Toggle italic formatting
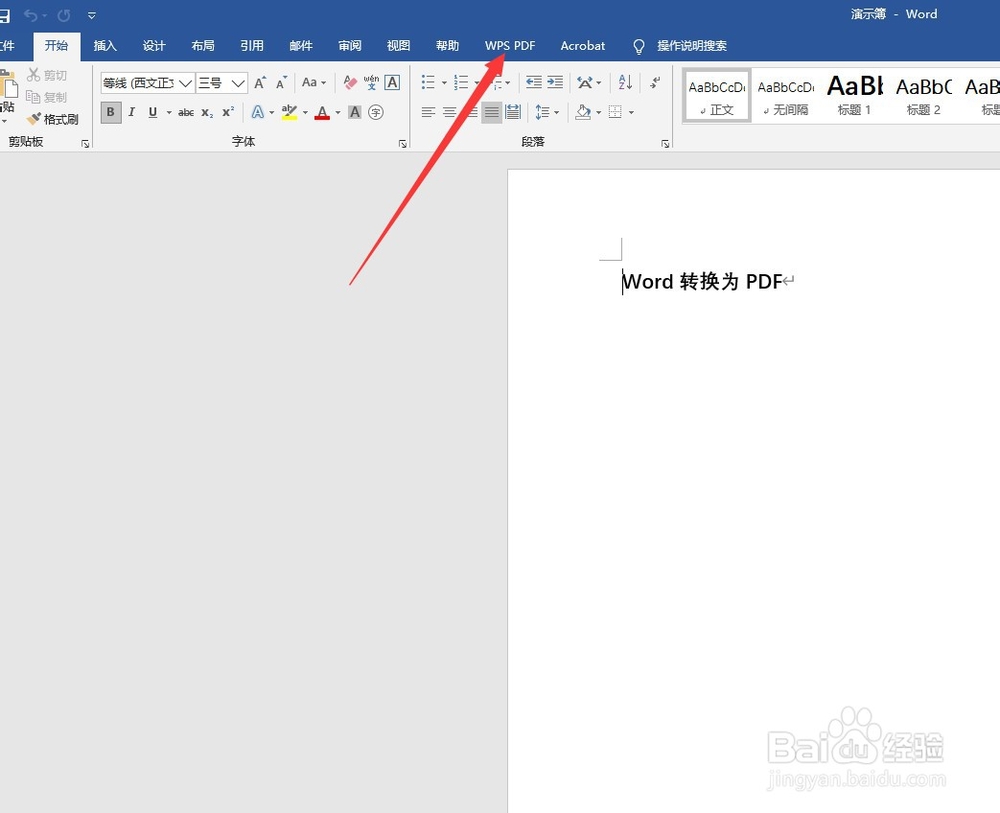This screenshot has height=813, width=1000. (131, 112)
